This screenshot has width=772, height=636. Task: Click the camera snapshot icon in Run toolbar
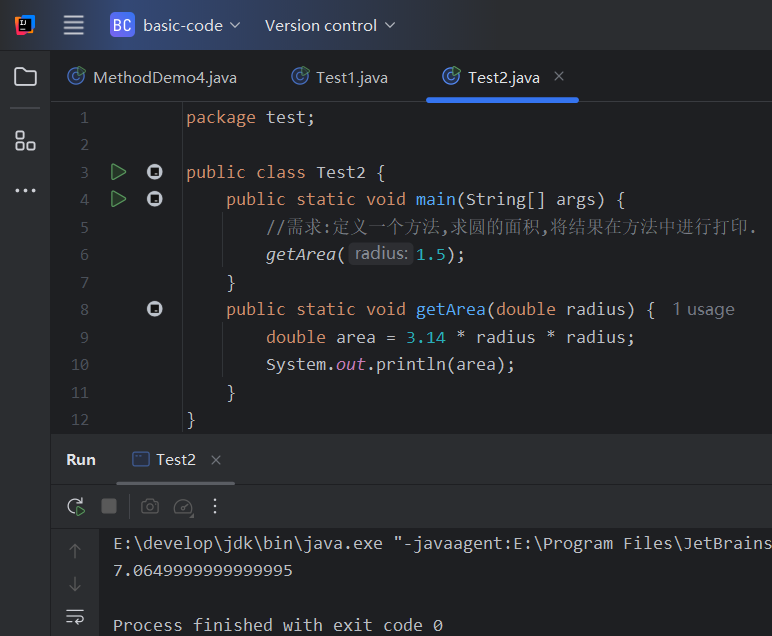coord(150,506)
